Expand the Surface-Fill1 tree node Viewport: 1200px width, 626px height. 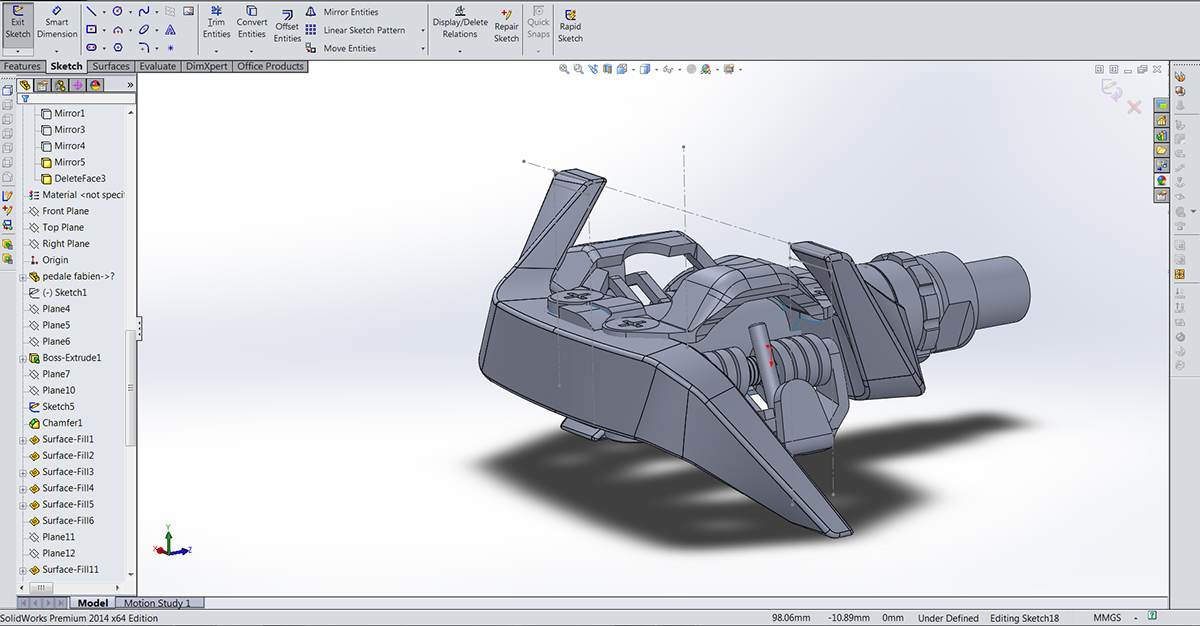(22, 440)
